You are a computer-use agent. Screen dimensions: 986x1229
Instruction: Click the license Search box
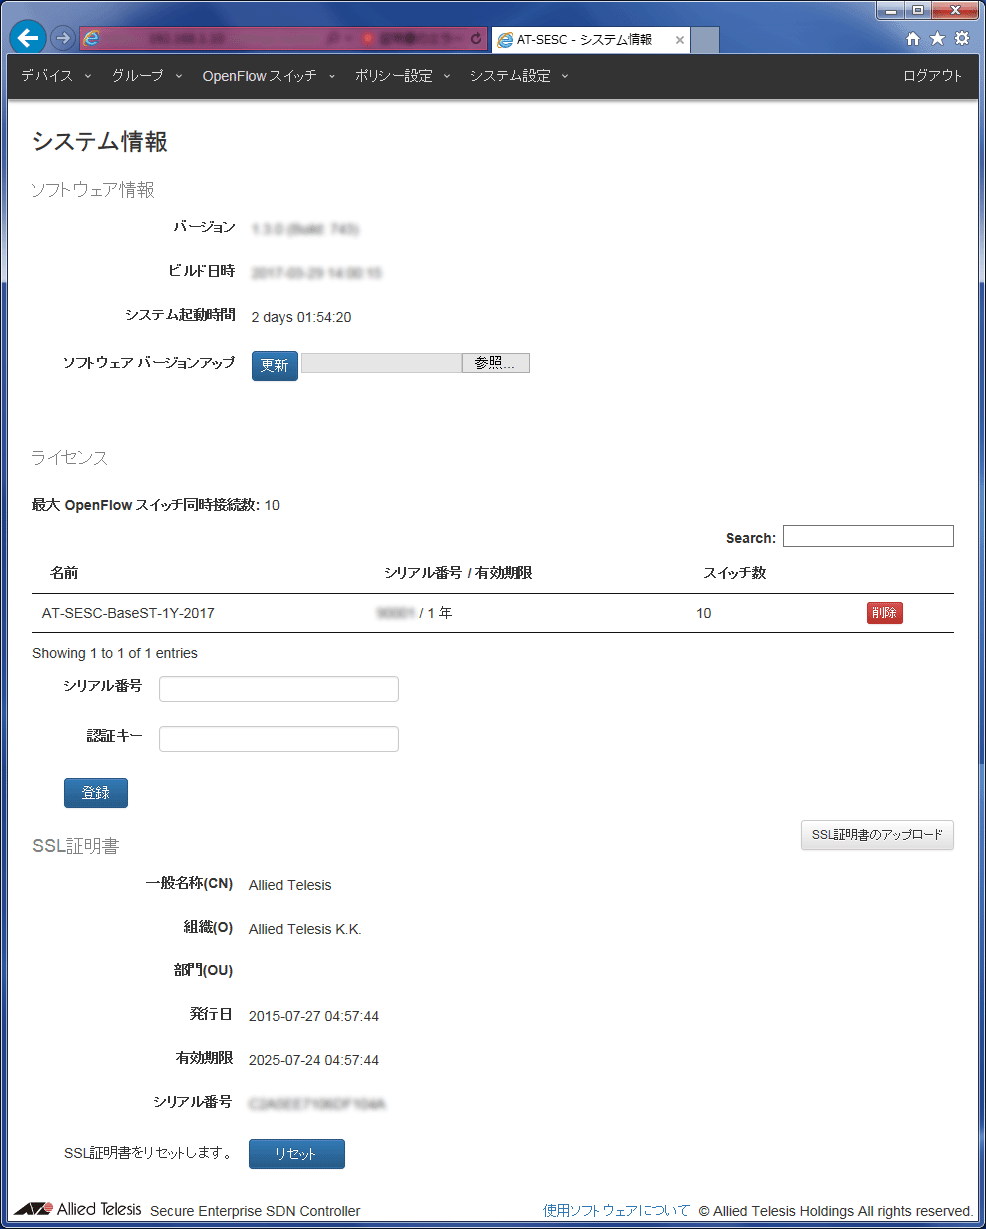(868, 536)
